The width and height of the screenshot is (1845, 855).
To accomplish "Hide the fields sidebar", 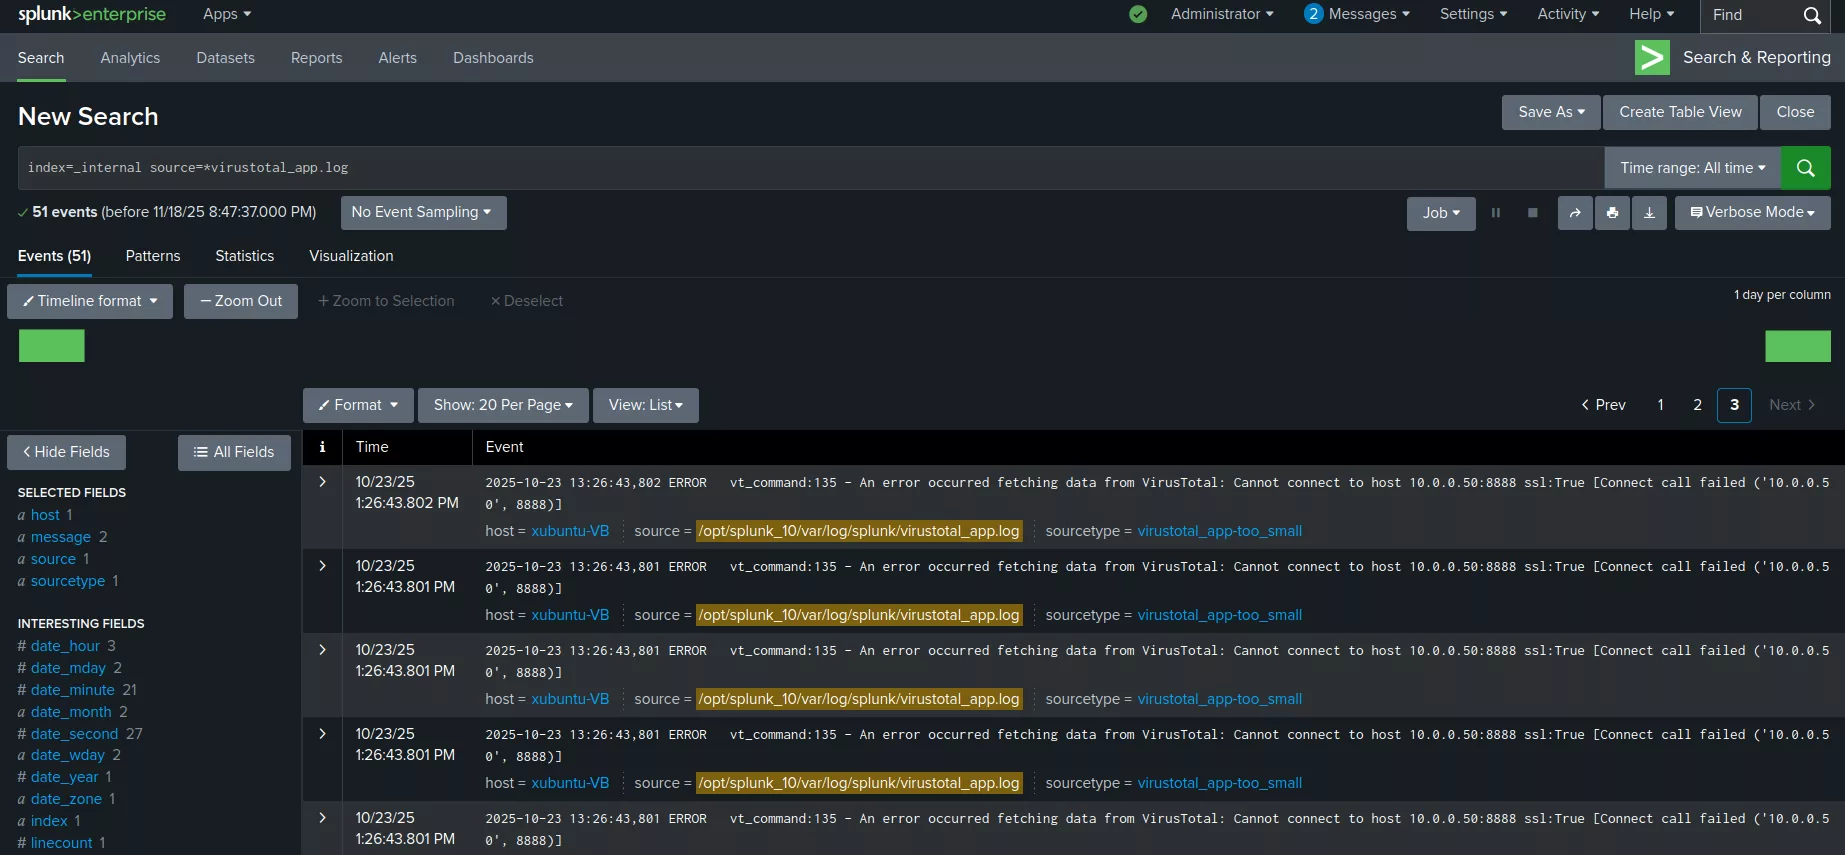I will [x=66, y=452].
